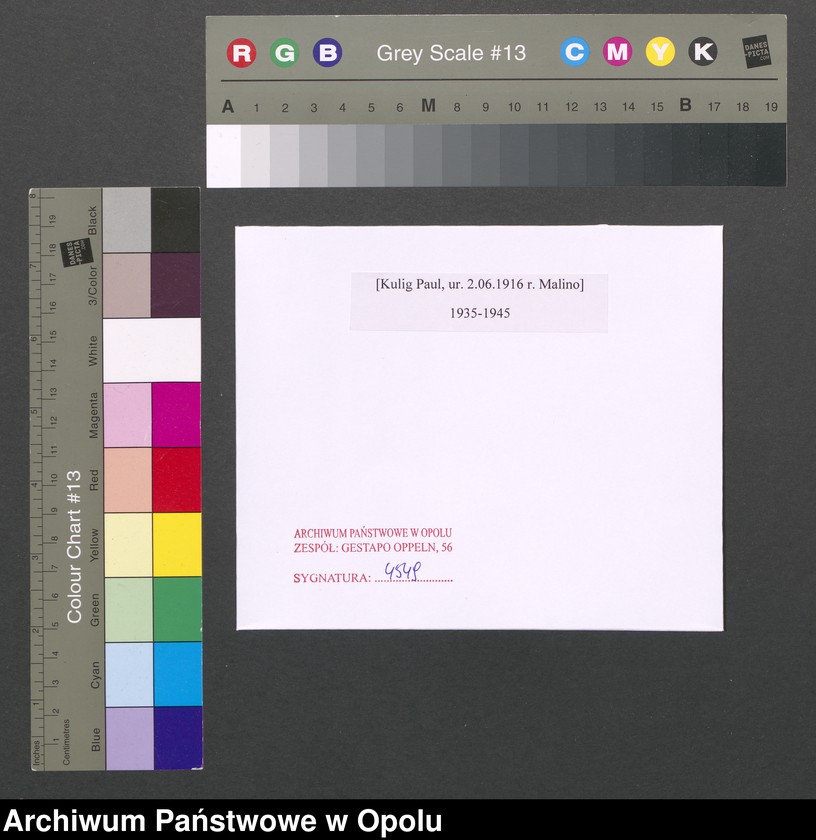Pick the saturated cyan swatch
Viewport: 816px width, 840px height.
pyautogui.click(x=176, y=674)
